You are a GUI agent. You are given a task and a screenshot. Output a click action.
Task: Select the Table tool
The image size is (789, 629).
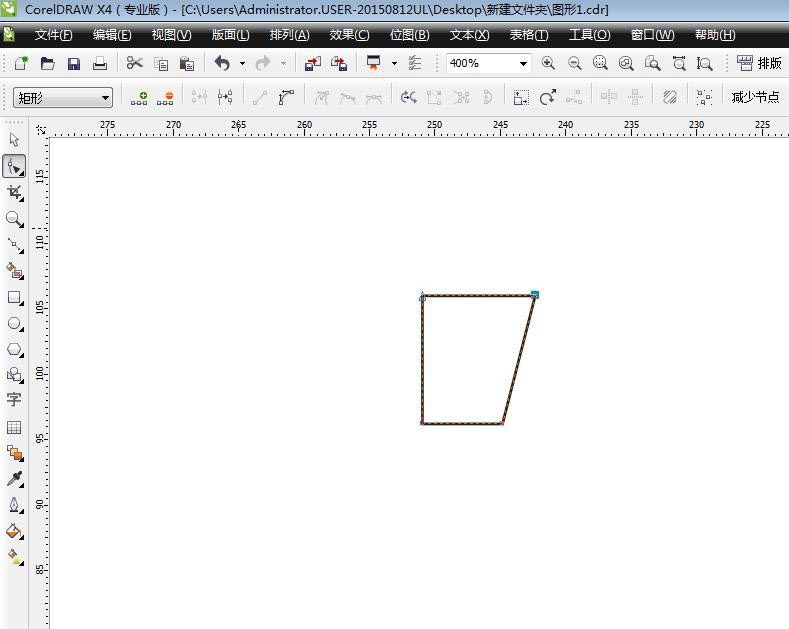pyautogui.click(x=14, y=427)
